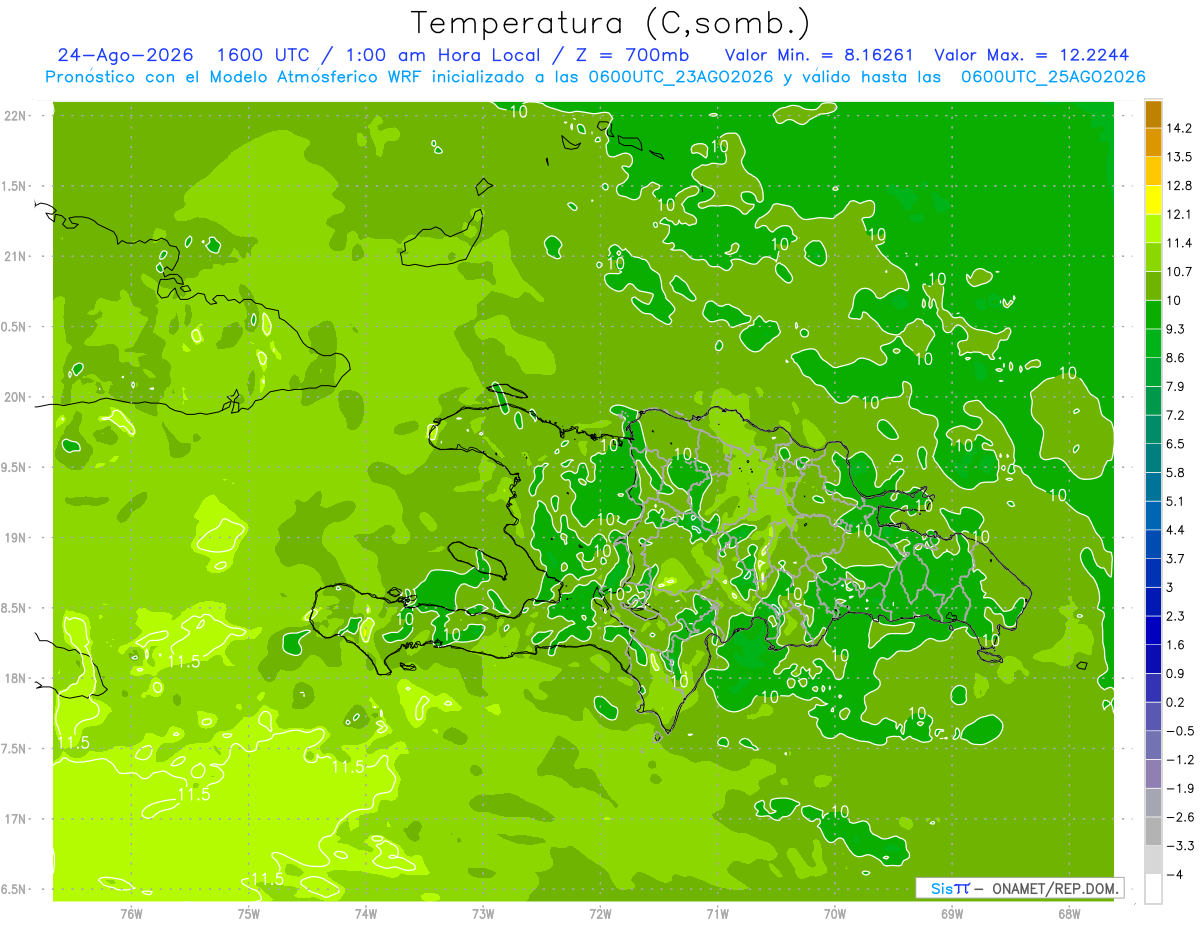Click the '68W' longitude axis label

(x=1069, y=913)
